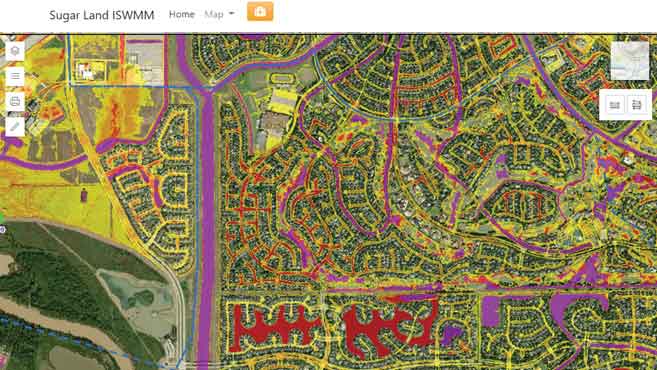Open the layers panel icon

(x=15, y=51)
